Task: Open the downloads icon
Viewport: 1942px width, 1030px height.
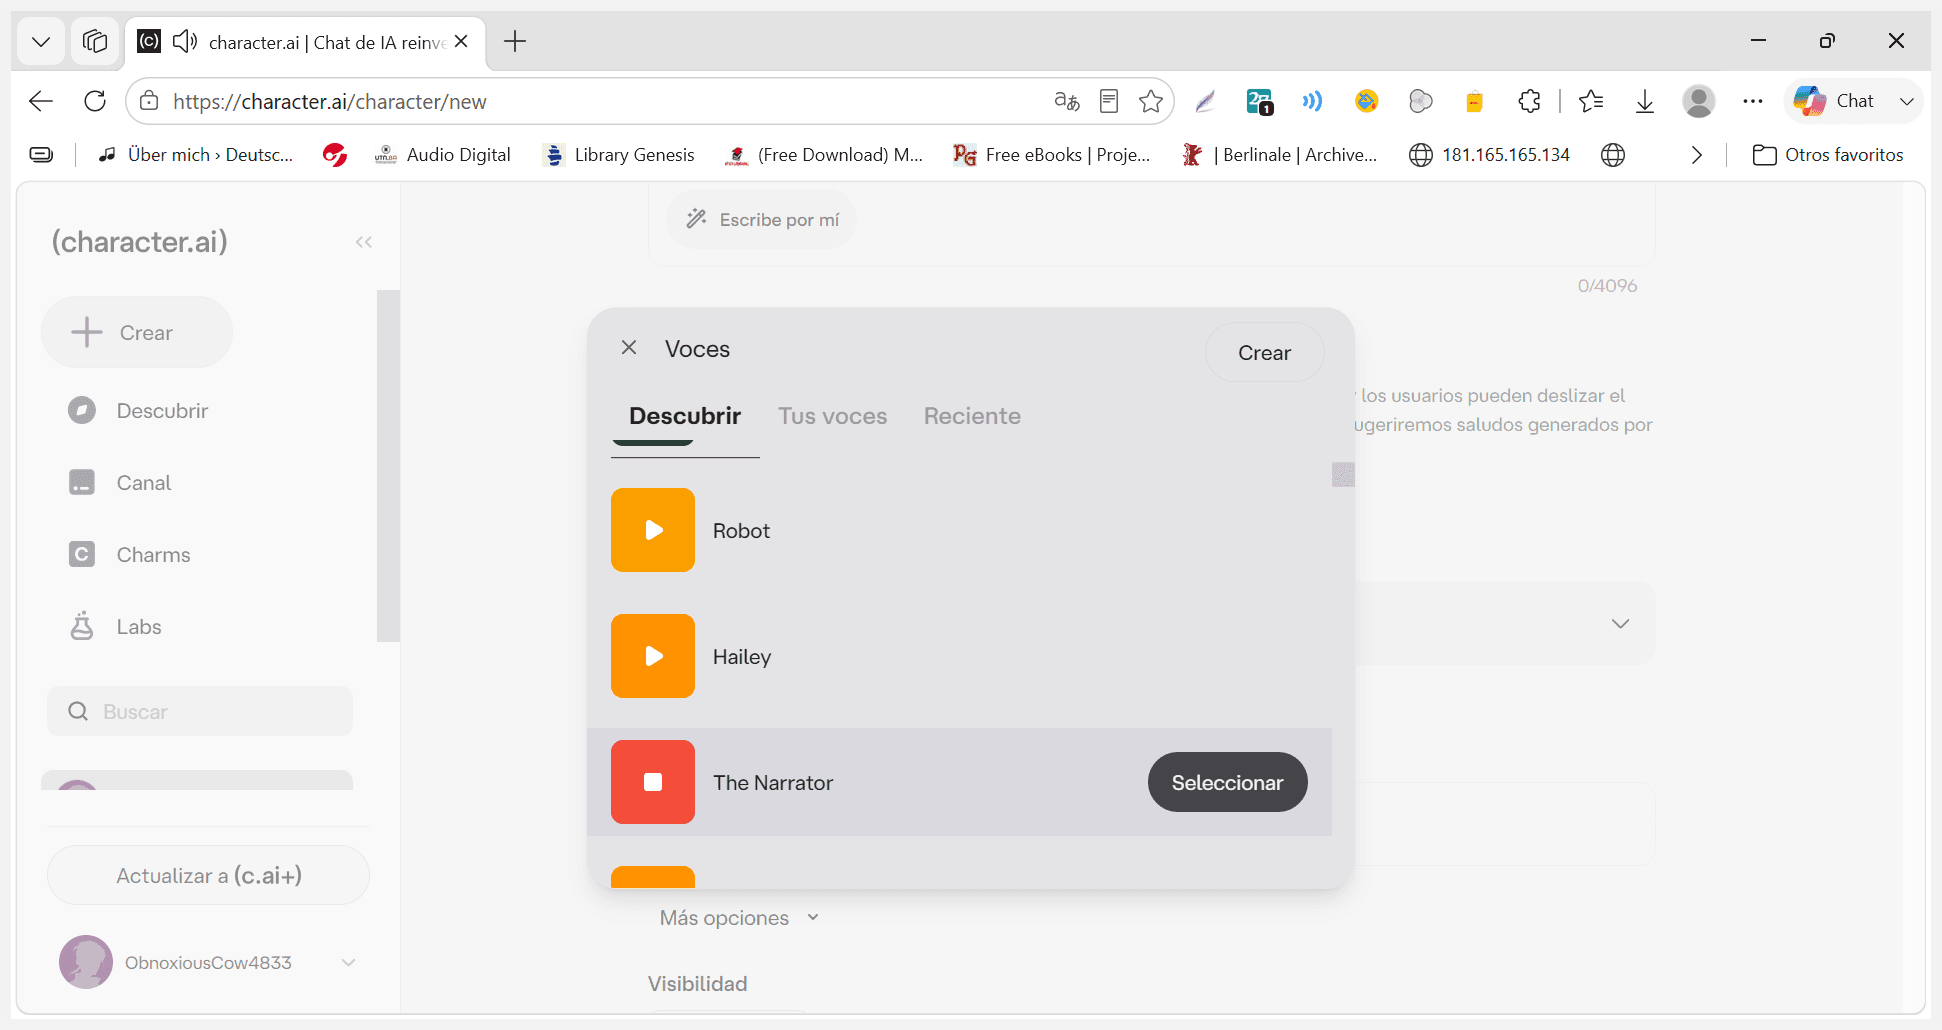Action: 1645,101
